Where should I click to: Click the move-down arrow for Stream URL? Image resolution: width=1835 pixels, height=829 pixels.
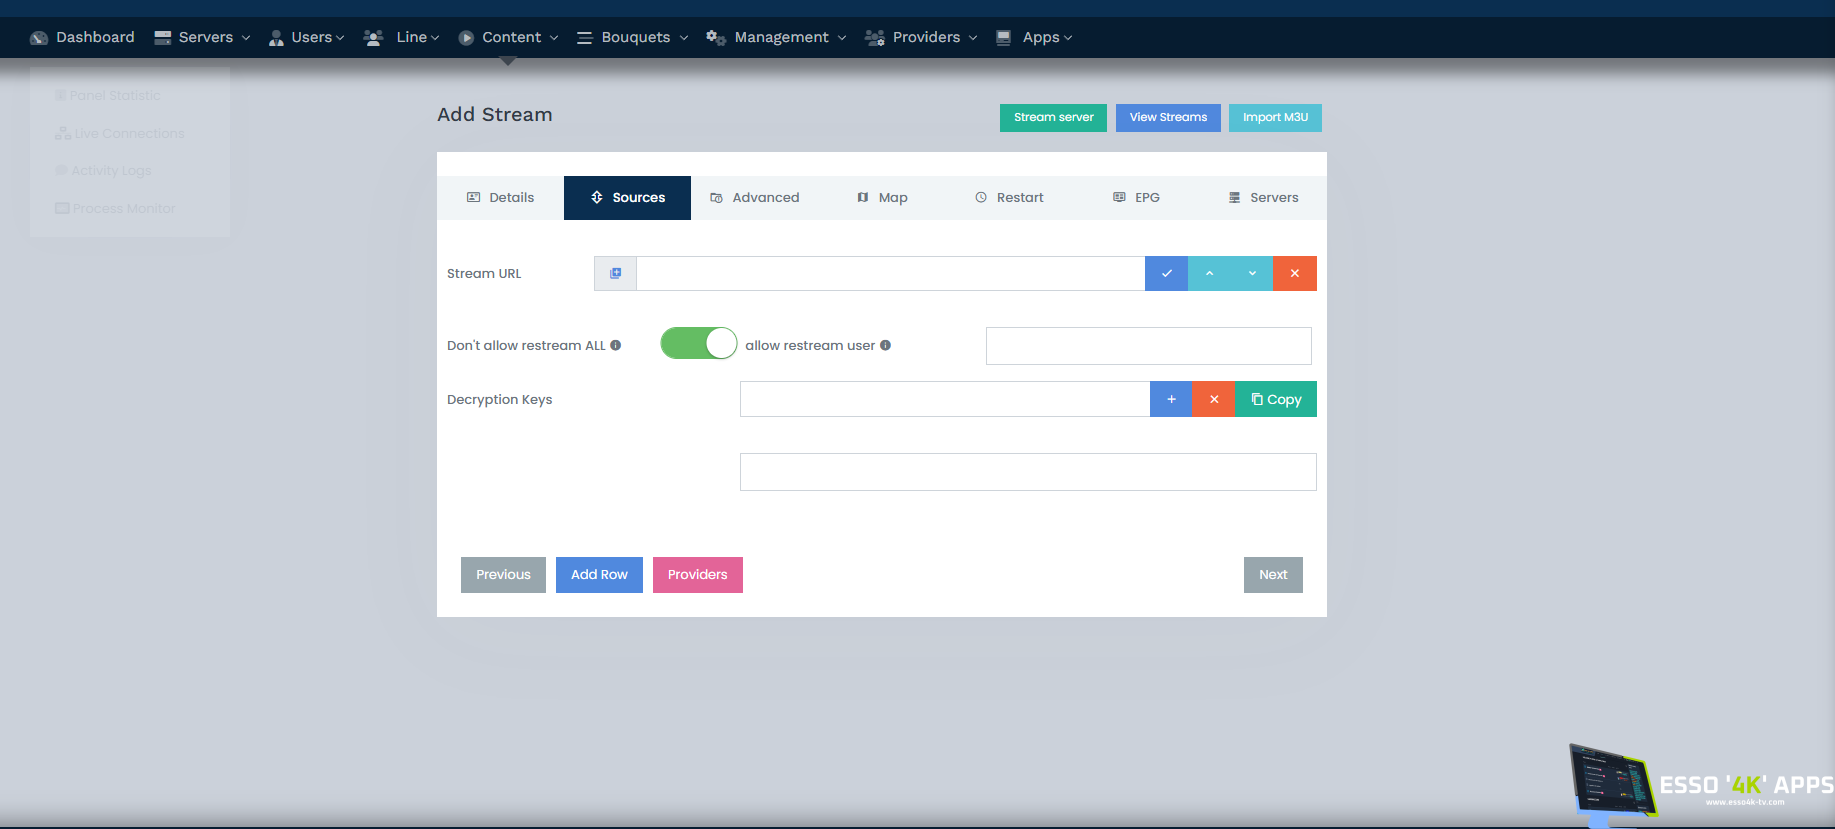[1252, 273]
